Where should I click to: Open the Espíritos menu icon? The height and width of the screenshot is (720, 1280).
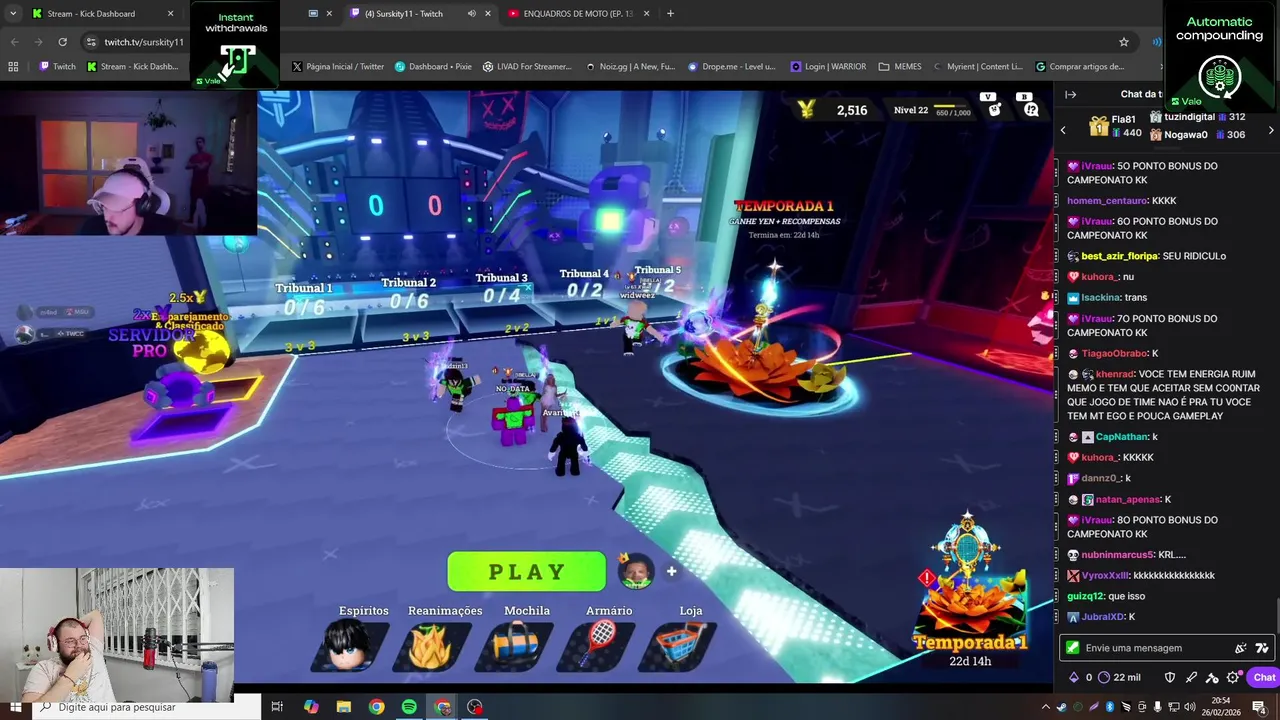351,646
